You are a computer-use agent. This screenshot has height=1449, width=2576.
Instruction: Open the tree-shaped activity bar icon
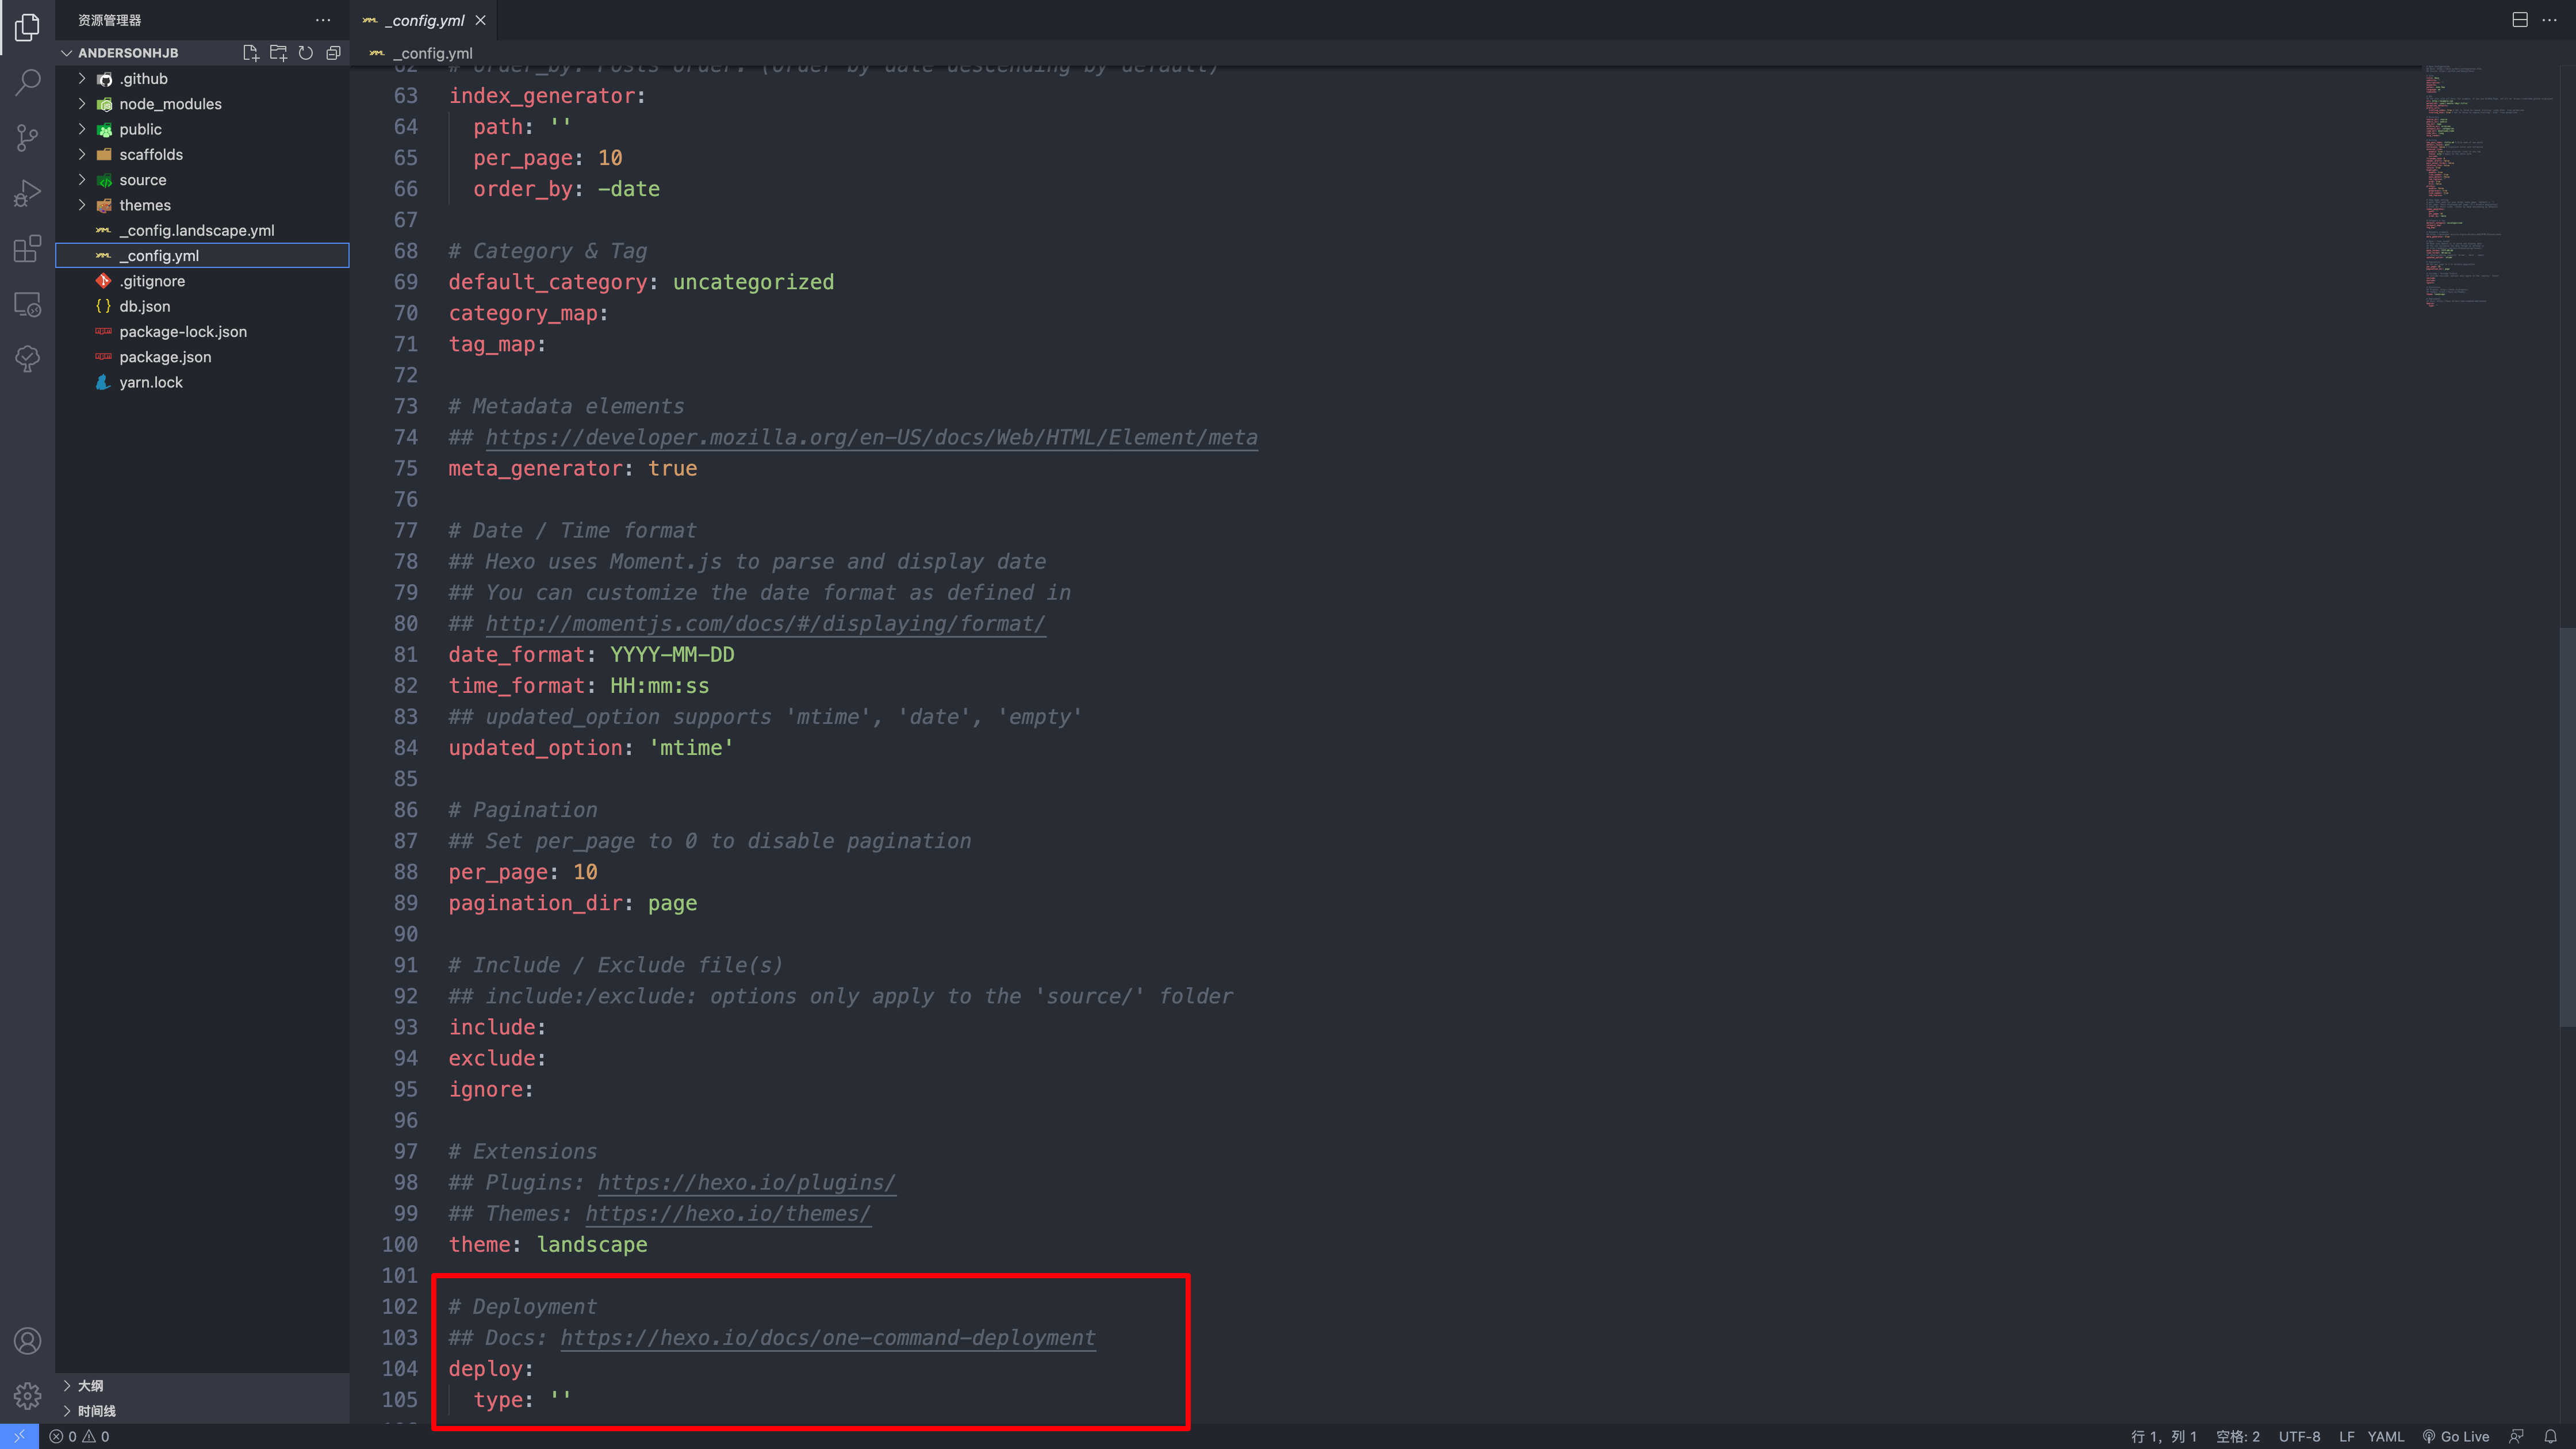pos(27,359)
